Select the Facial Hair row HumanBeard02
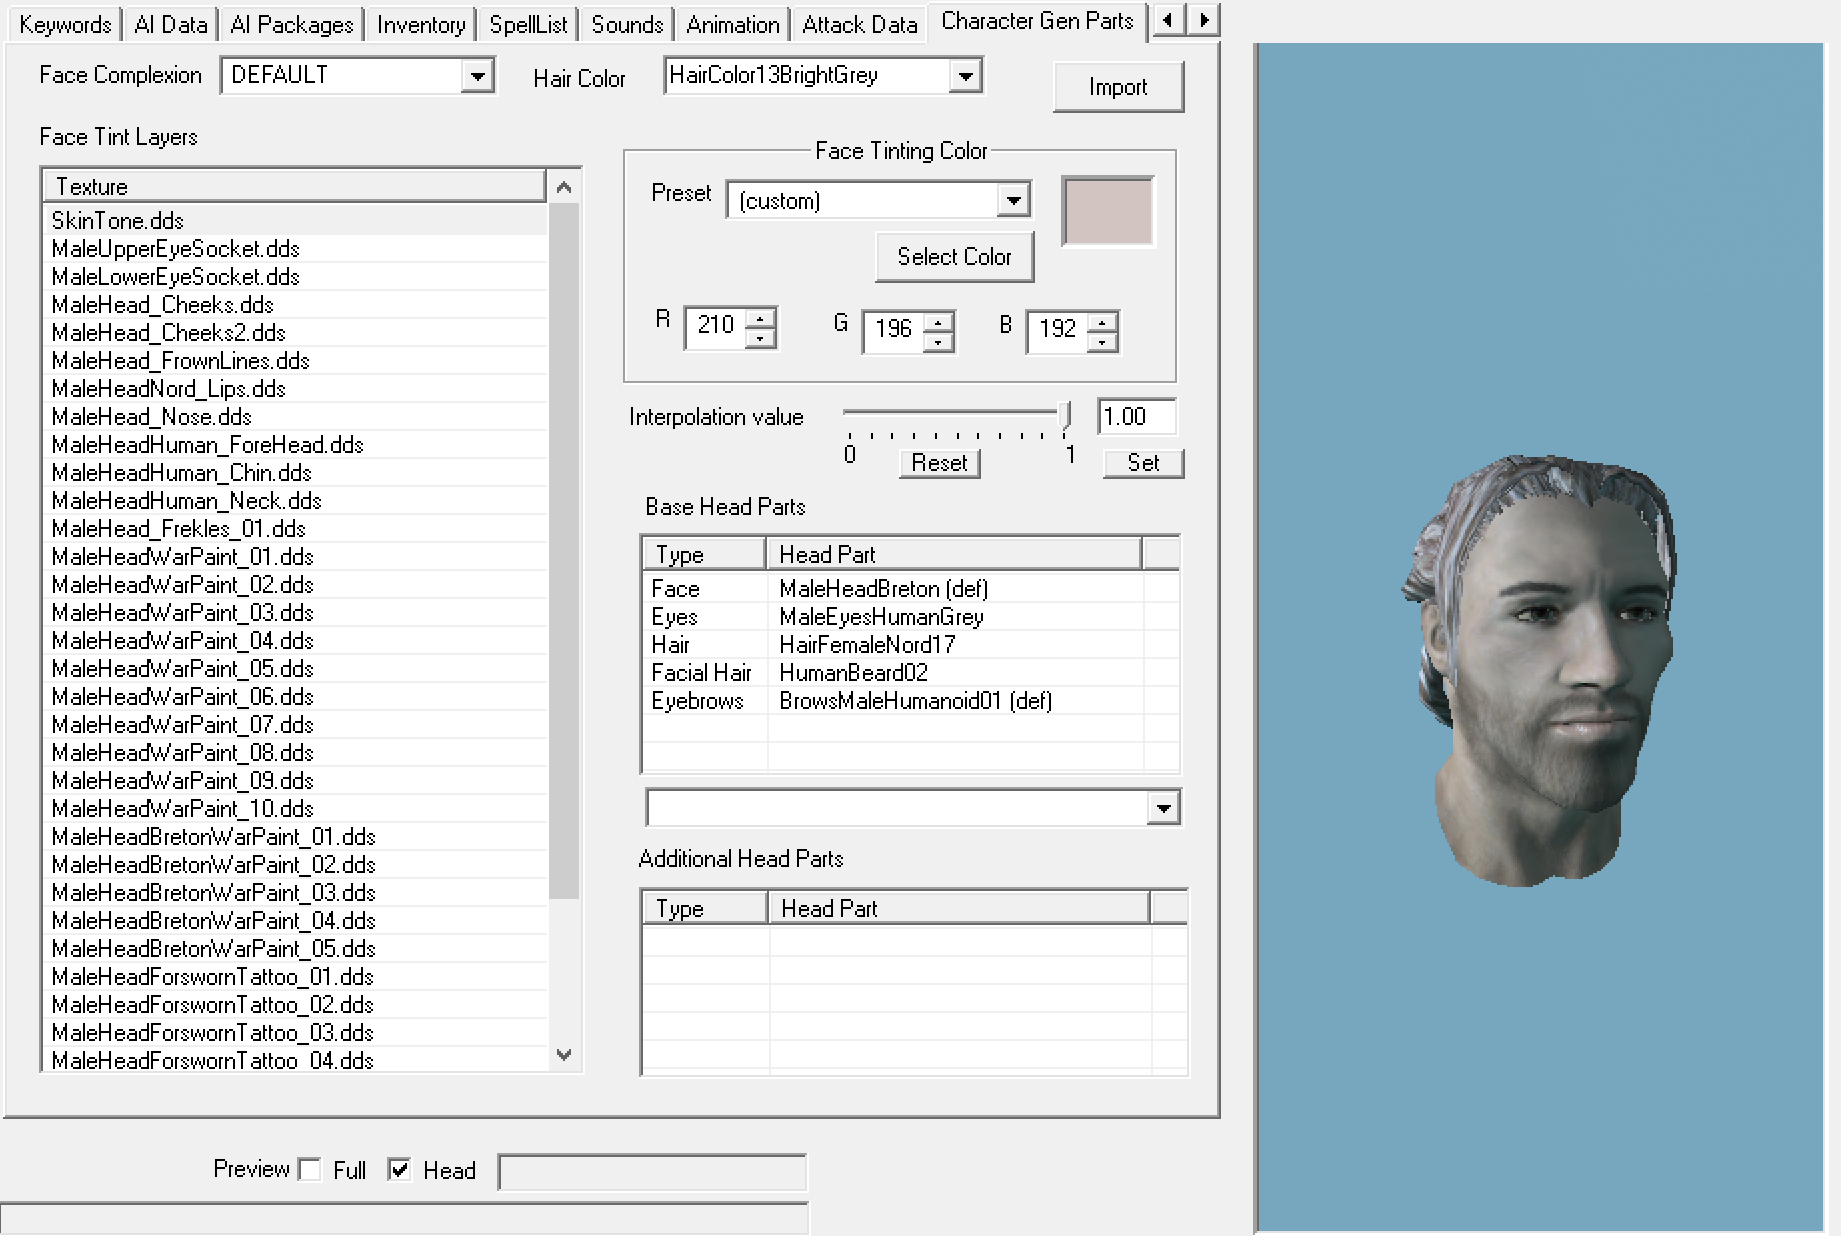Screen dimensions: 1841x1236 coord(910,673)
